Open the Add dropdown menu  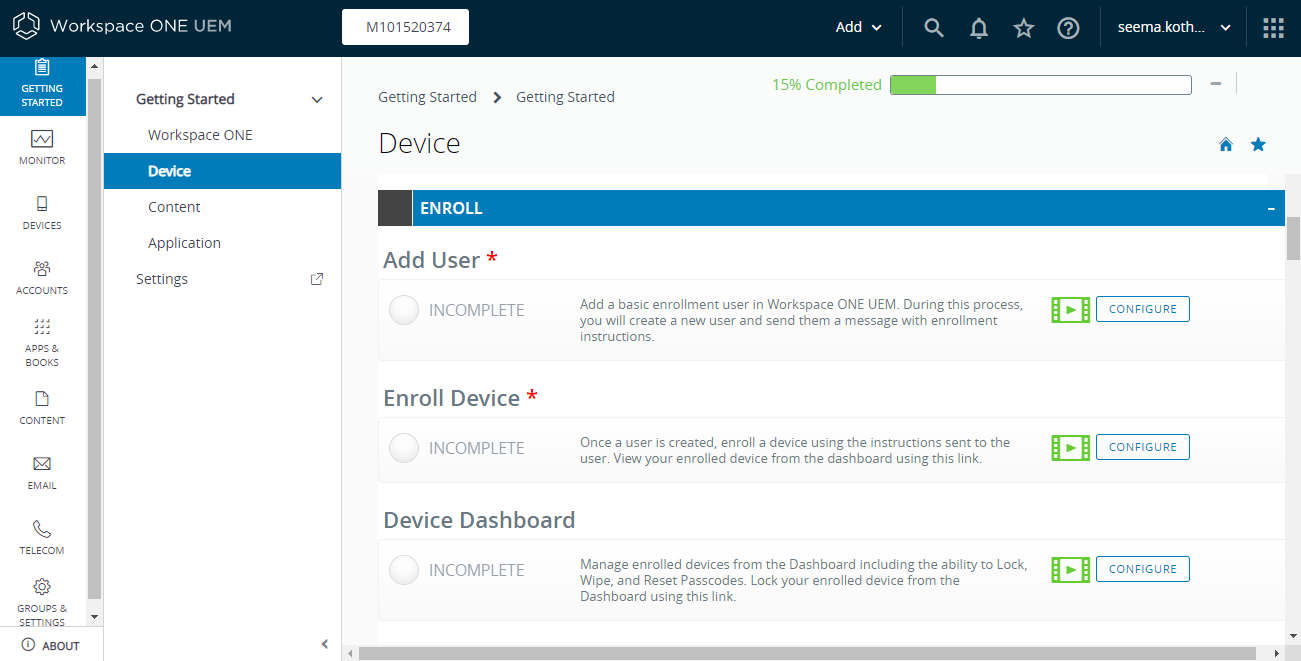[x=859, y=27]
